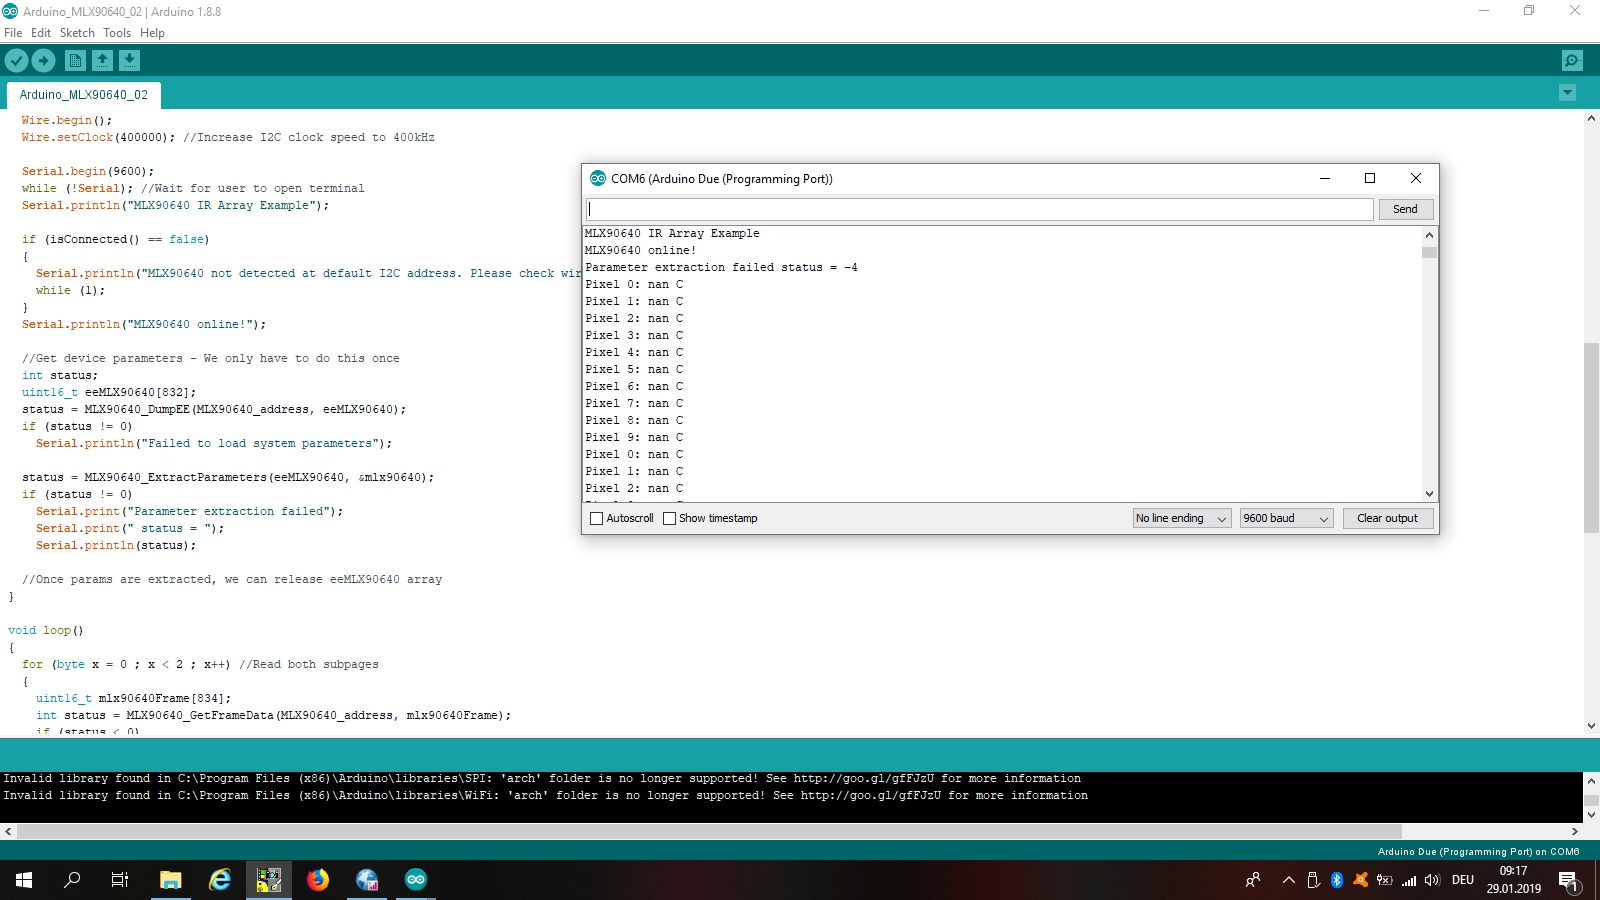Open the Help menu
The image size is (1600, 900).
(x=152, y=33)
